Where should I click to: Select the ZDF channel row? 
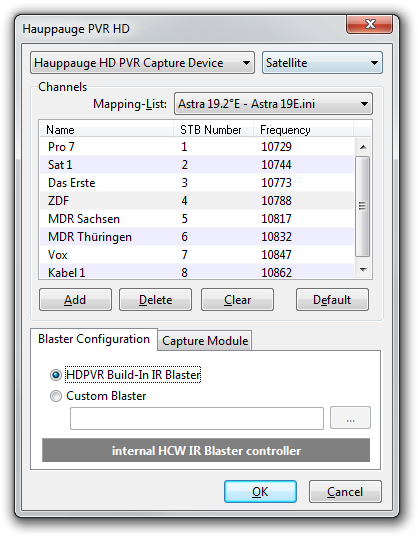click(197, 201)
